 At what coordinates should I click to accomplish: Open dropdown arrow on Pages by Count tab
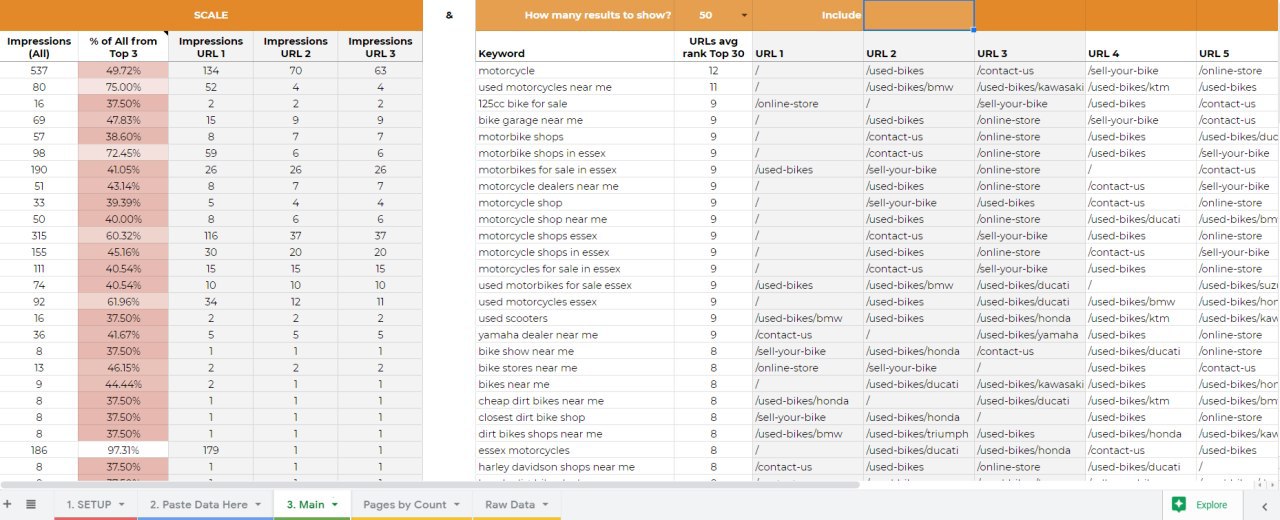point(456,505)
